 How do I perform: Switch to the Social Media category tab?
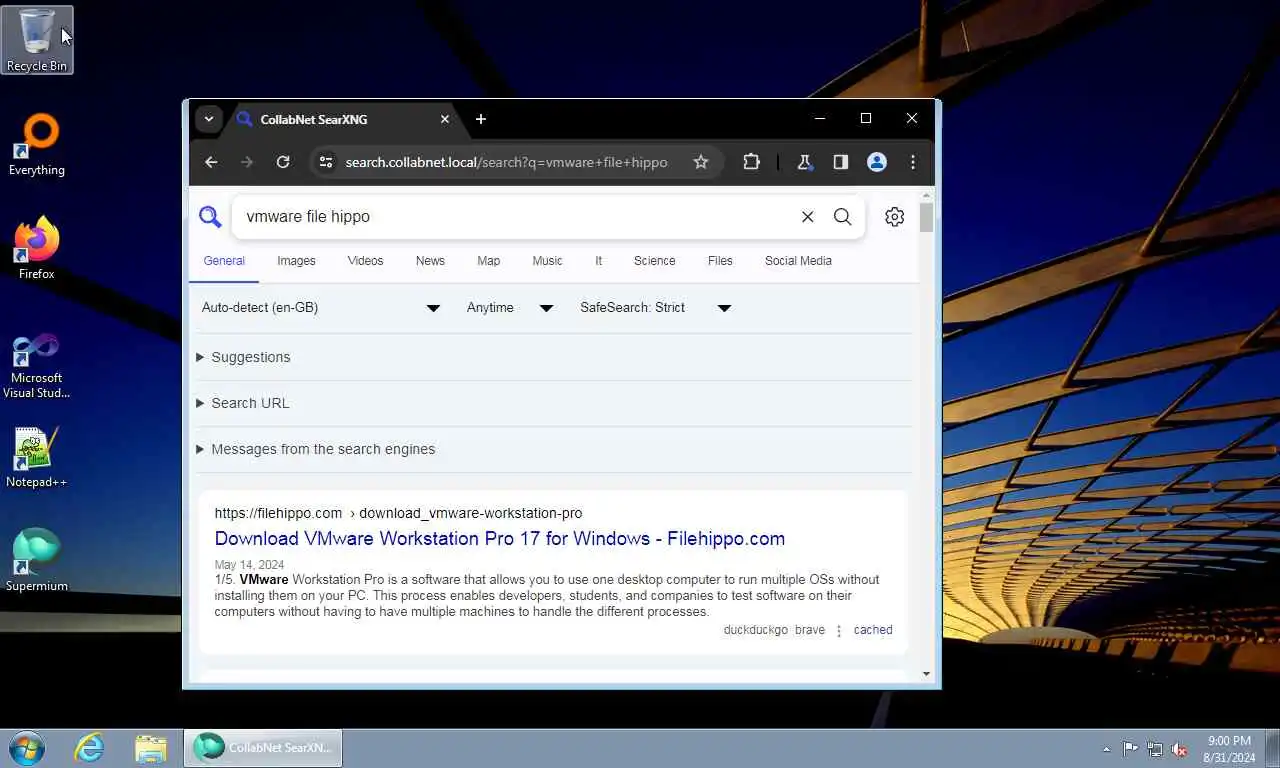798,261
